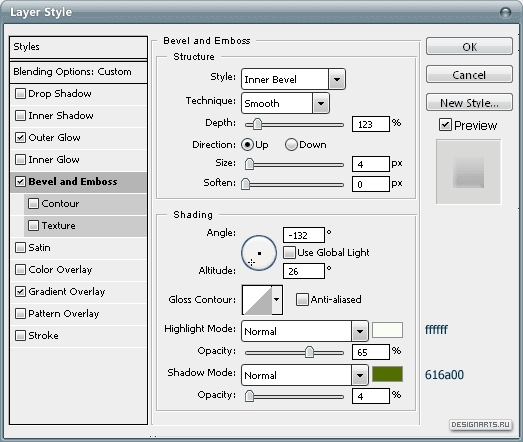
Task: Uncheck the Bevel and Emboss checkbox
Action: pos(20,181)
